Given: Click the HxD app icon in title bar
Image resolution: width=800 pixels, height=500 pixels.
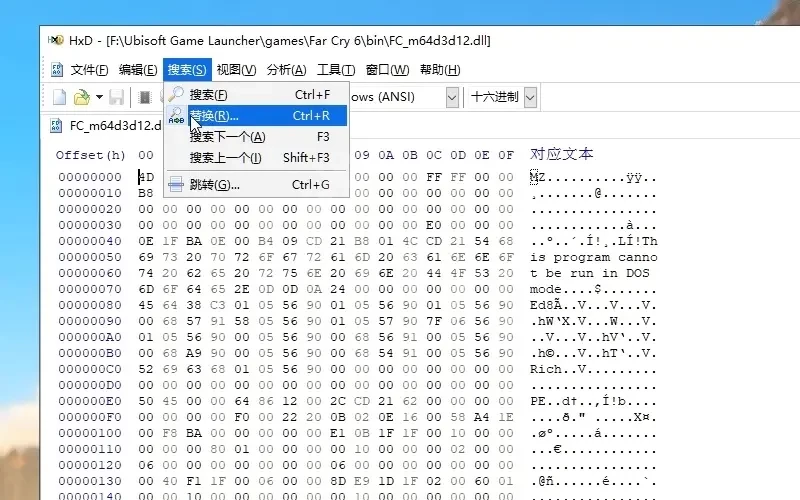Looking at the screenshot, I should (54, 40).
